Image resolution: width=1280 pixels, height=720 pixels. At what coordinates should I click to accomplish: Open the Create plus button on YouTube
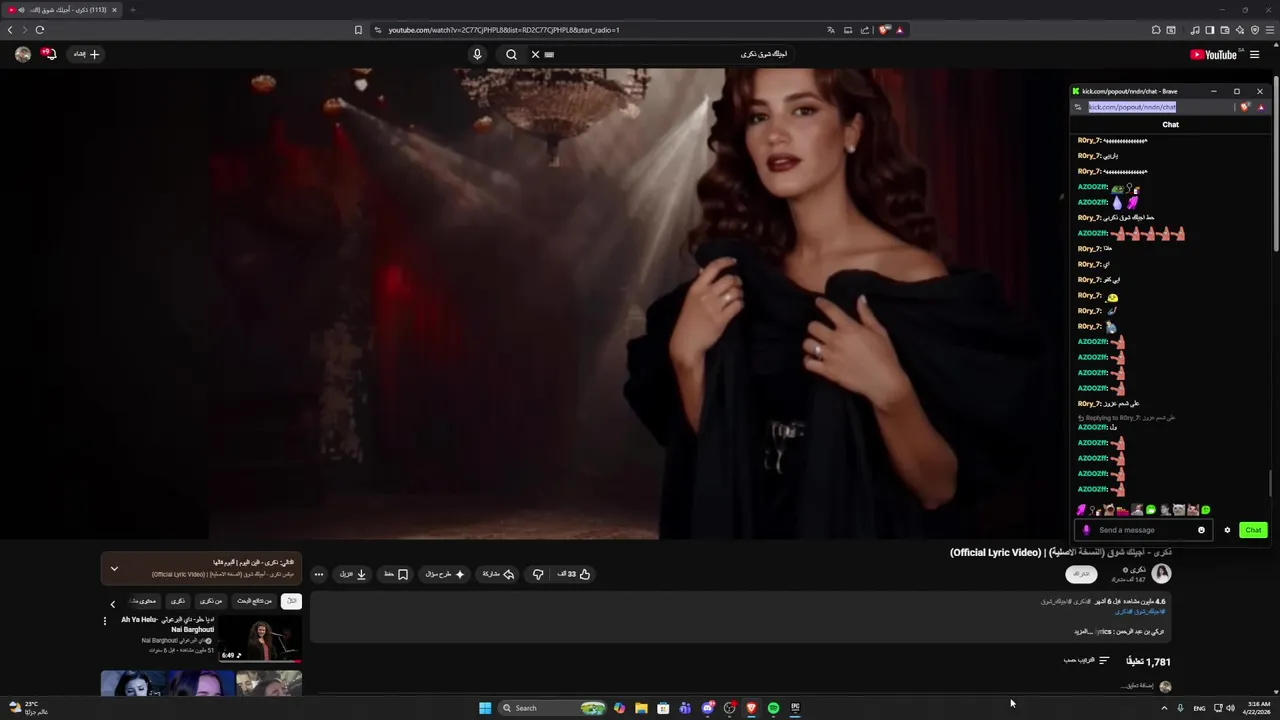pyautogui.click(x=87, y=54)
